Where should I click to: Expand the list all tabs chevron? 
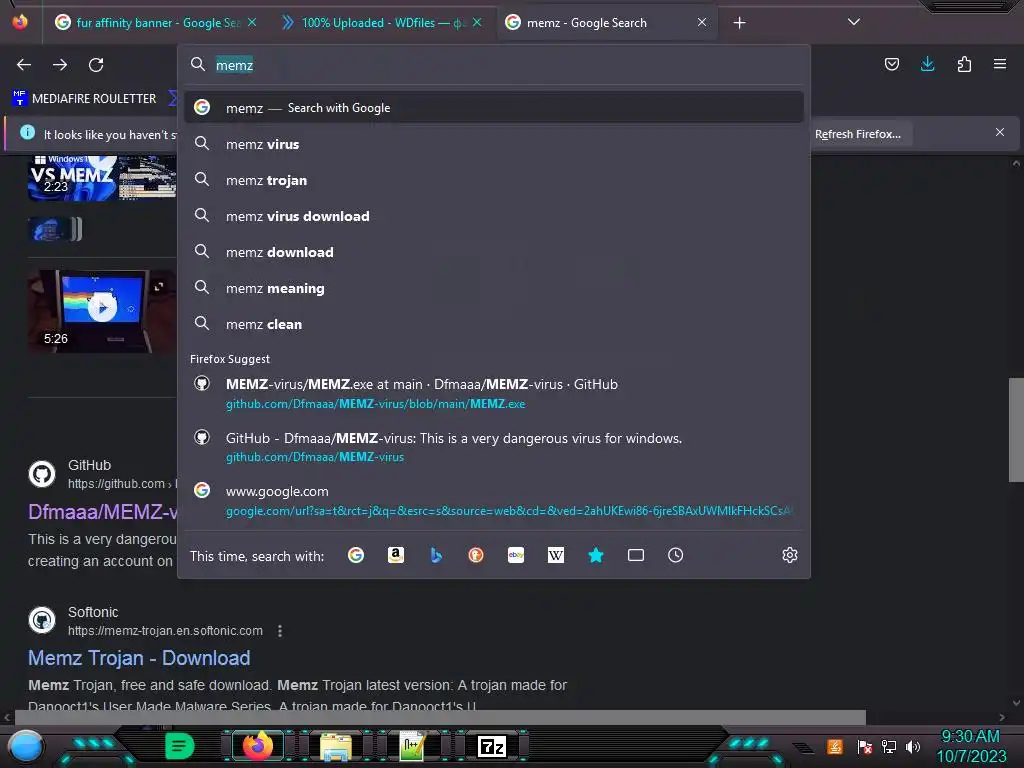854,22
